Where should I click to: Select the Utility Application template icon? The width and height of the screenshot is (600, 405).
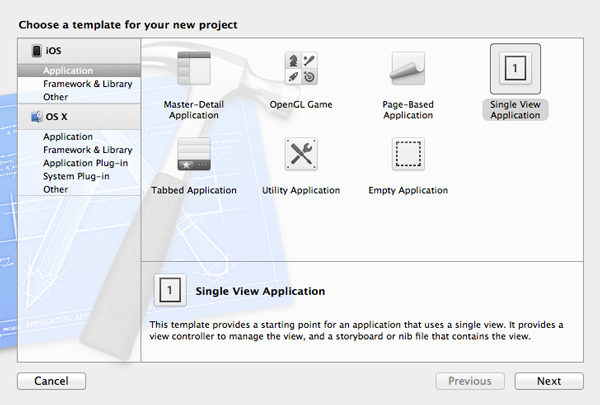(301, 155)
